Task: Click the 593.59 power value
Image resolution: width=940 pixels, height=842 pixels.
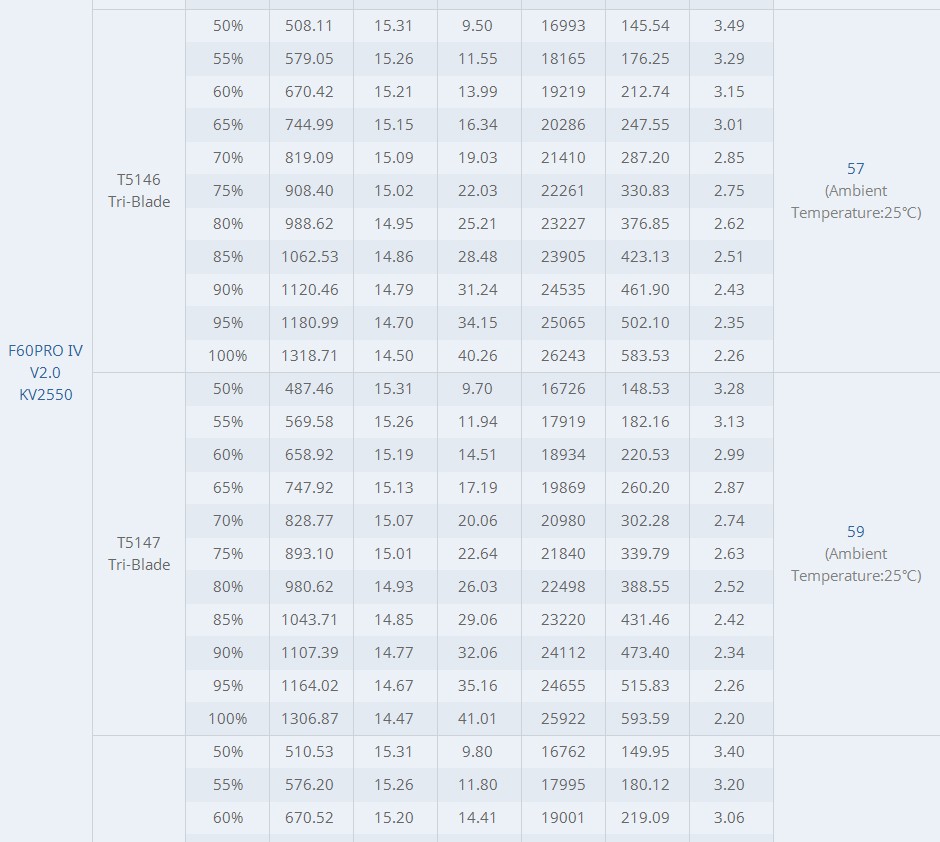Action: [x=645, y=719]
